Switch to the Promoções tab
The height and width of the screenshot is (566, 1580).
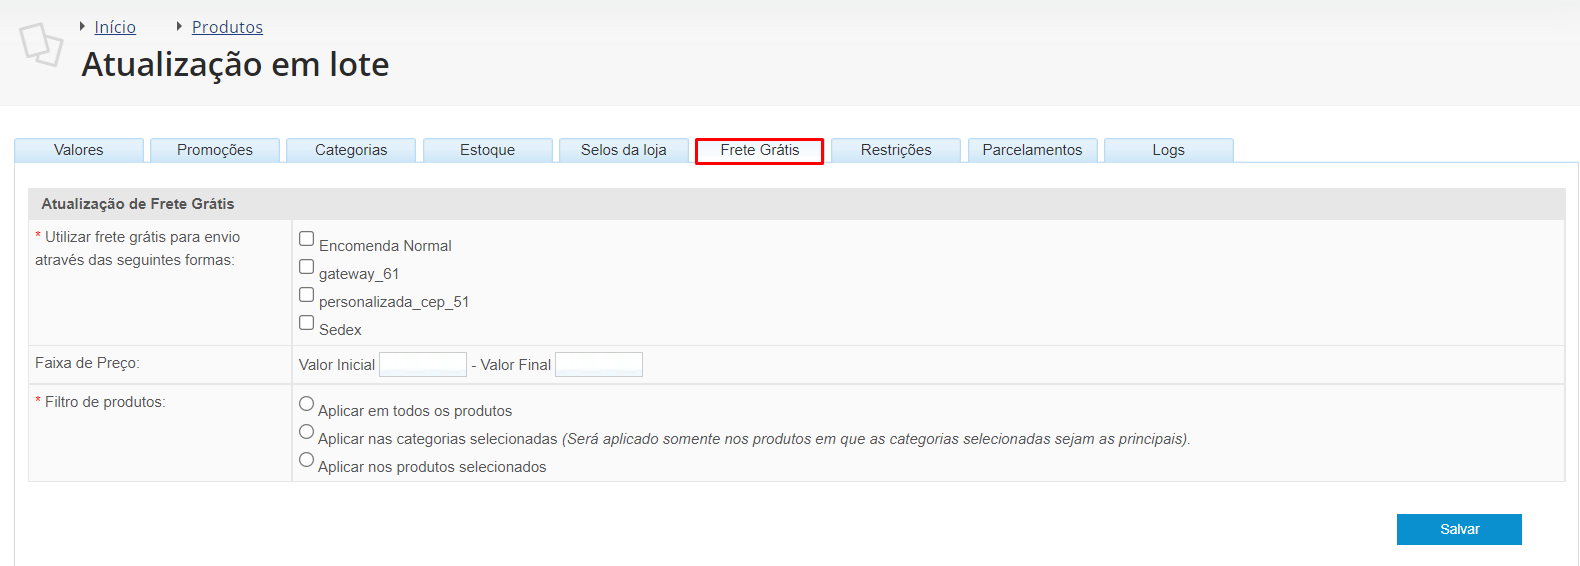point(215,150)
